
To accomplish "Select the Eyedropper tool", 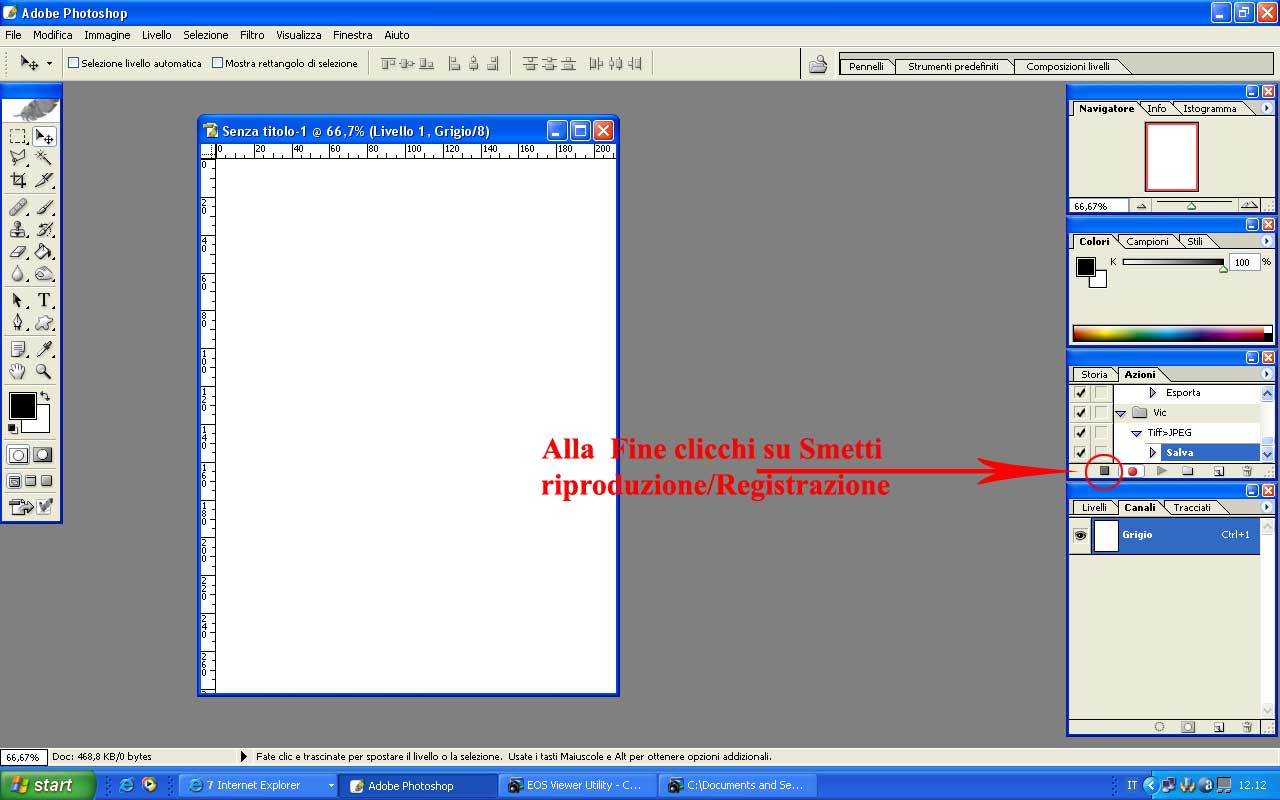I will click(x=44, y=349).
